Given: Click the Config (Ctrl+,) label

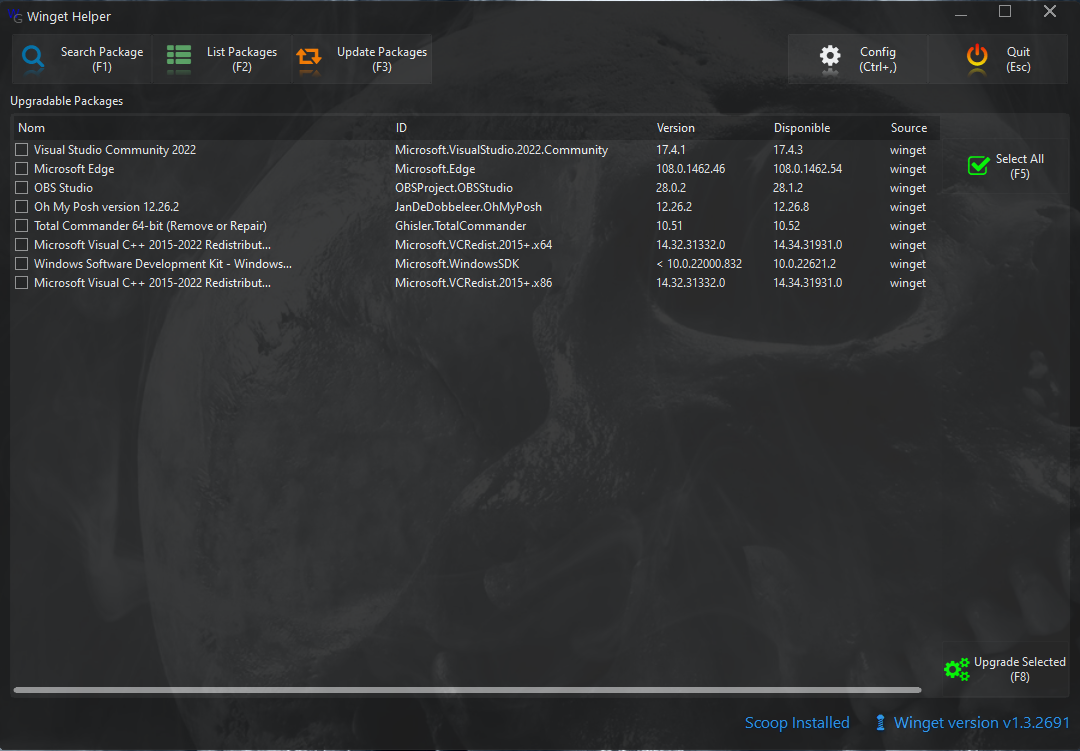Looking at the screenshot, I should pyautogui.click(x=878, y=59).
